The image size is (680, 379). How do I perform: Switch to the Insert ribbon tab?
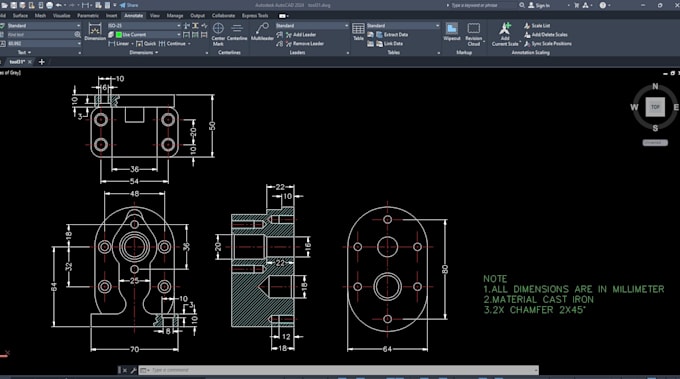111,16
